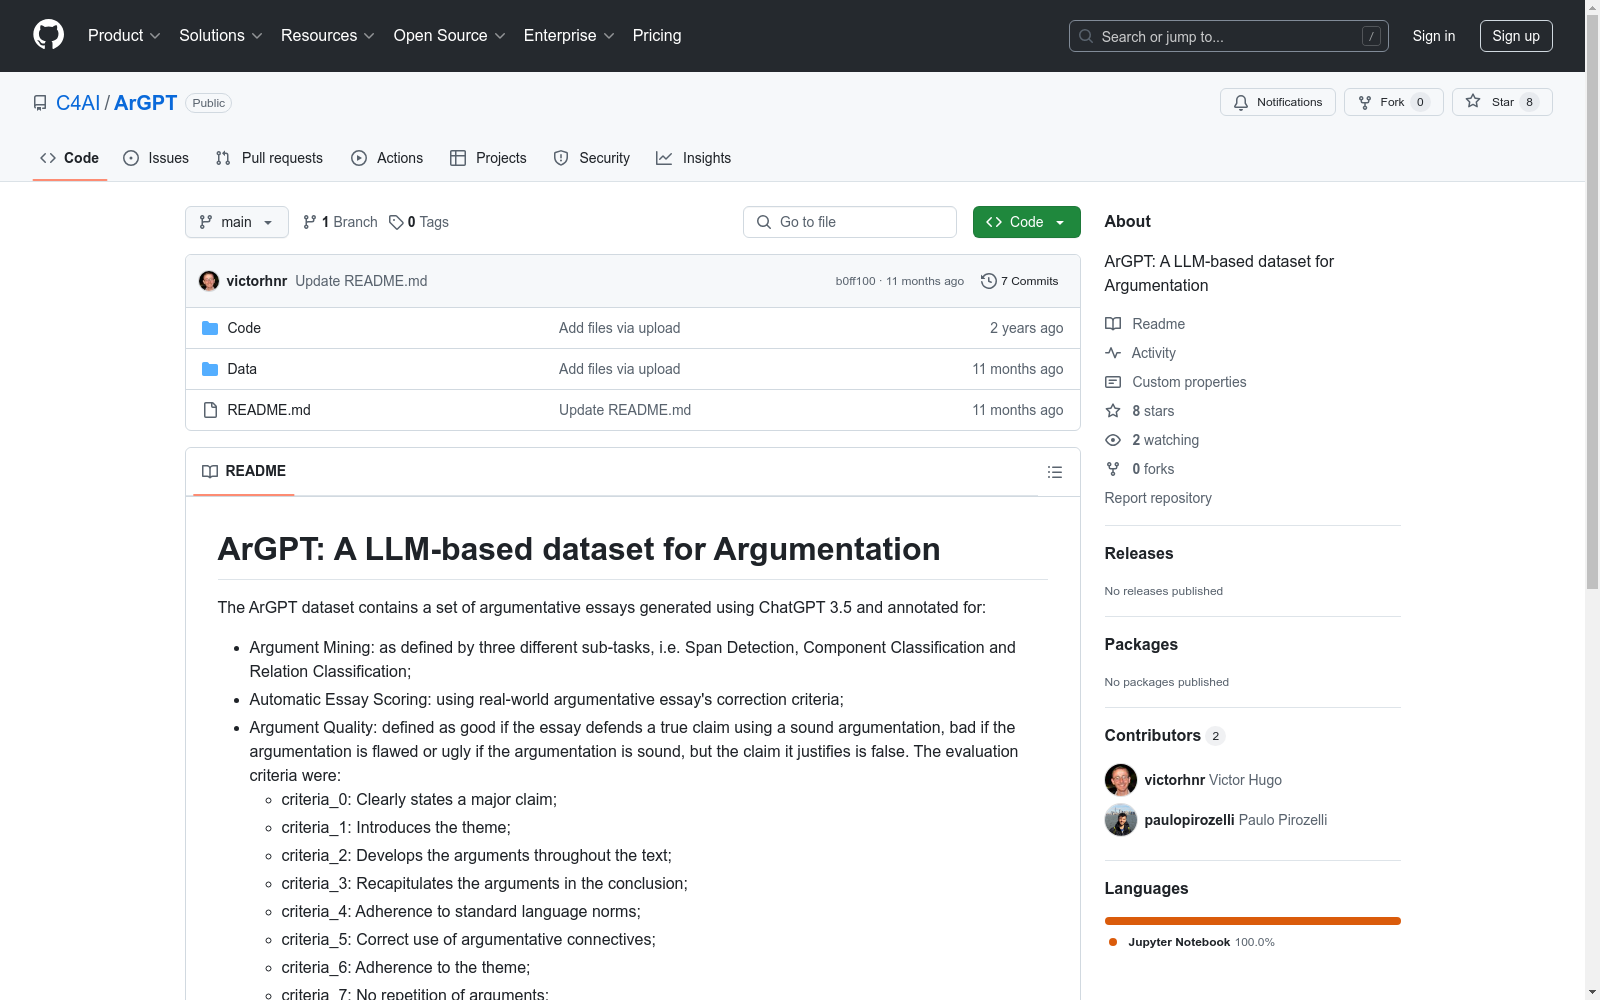Click the Readme book icon in About
The width and height of the screenshot is (1600, 1000).
(1113, 324)
